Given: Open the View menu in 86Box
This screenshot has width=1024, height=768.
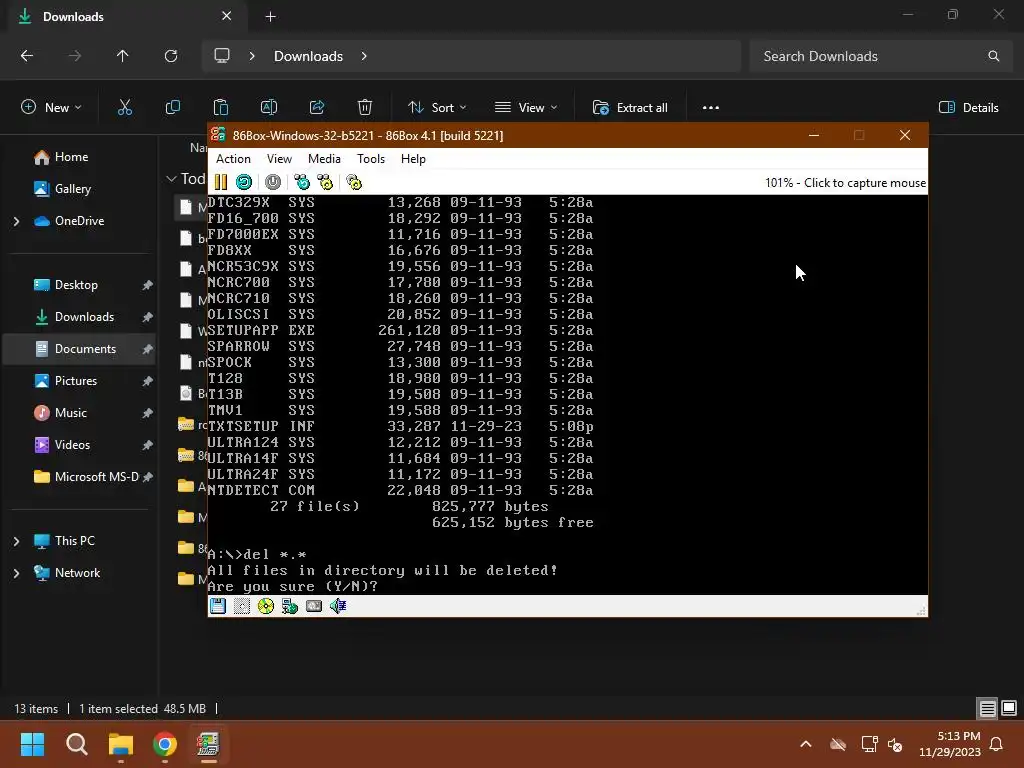Looking at the screenshot, I should click(279, 159).
